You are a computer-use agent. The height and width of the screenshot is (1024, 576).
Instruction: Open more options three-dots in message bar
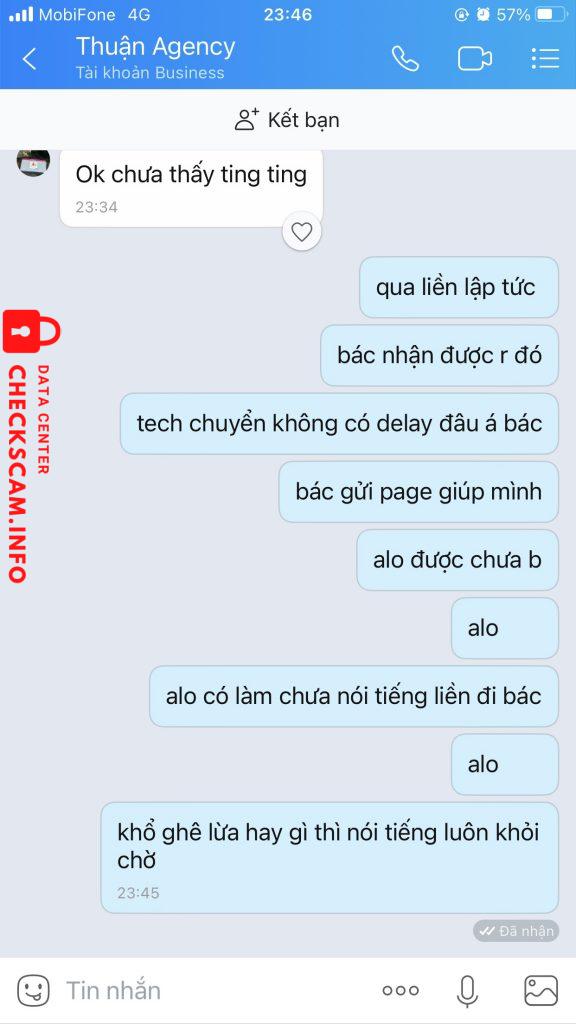click(x=400, y=991)
